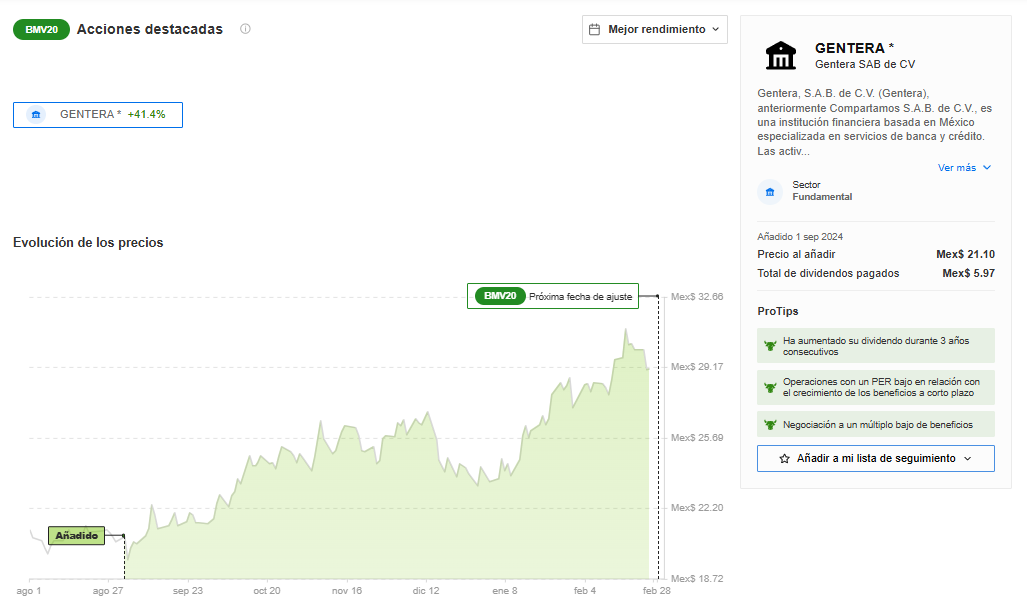Click the price chart peak in February
This screenshot has width=1027, height=607.
(626, 329)
